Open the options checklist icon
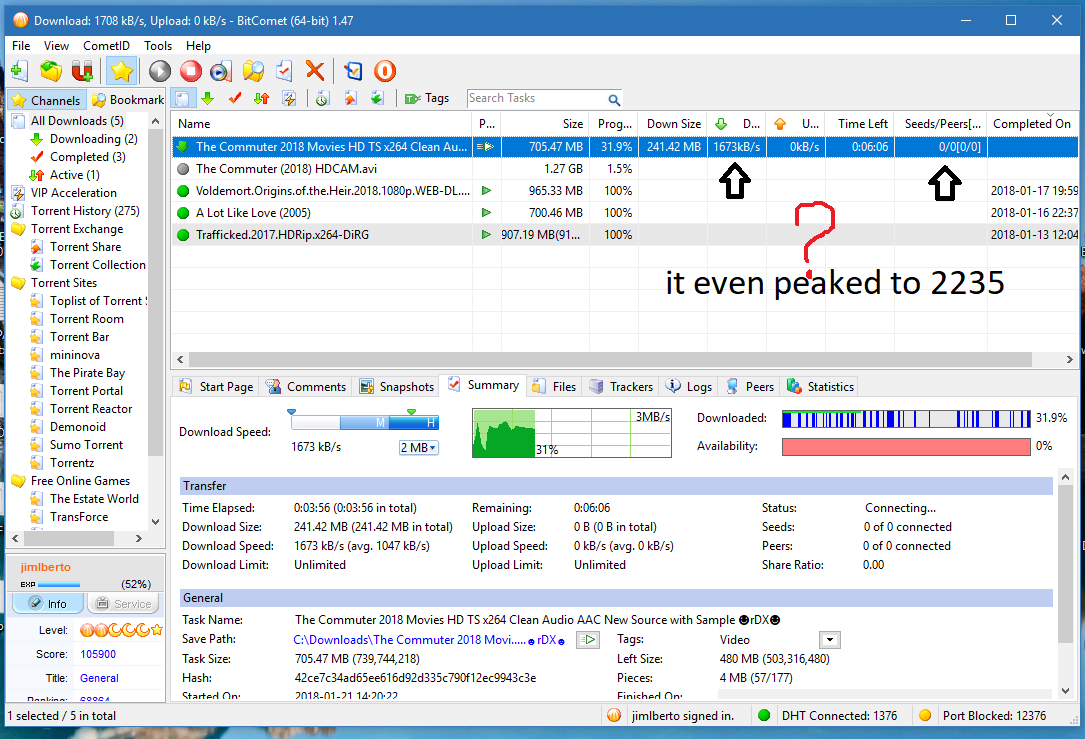This screenshot has height=739, width=1085. (354, 71)
